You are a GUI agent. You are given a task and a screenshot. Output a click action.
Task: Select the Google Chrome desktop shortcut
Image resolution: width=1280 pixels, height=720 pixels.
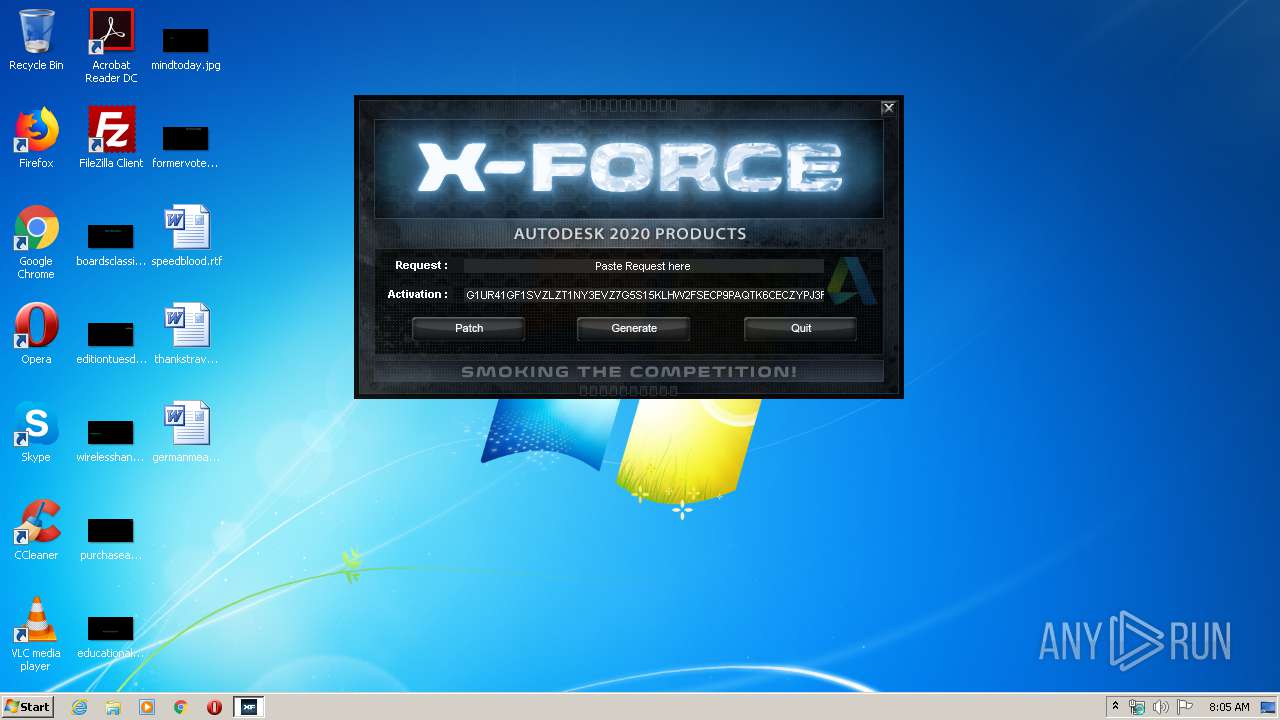[x=36, y=242]
